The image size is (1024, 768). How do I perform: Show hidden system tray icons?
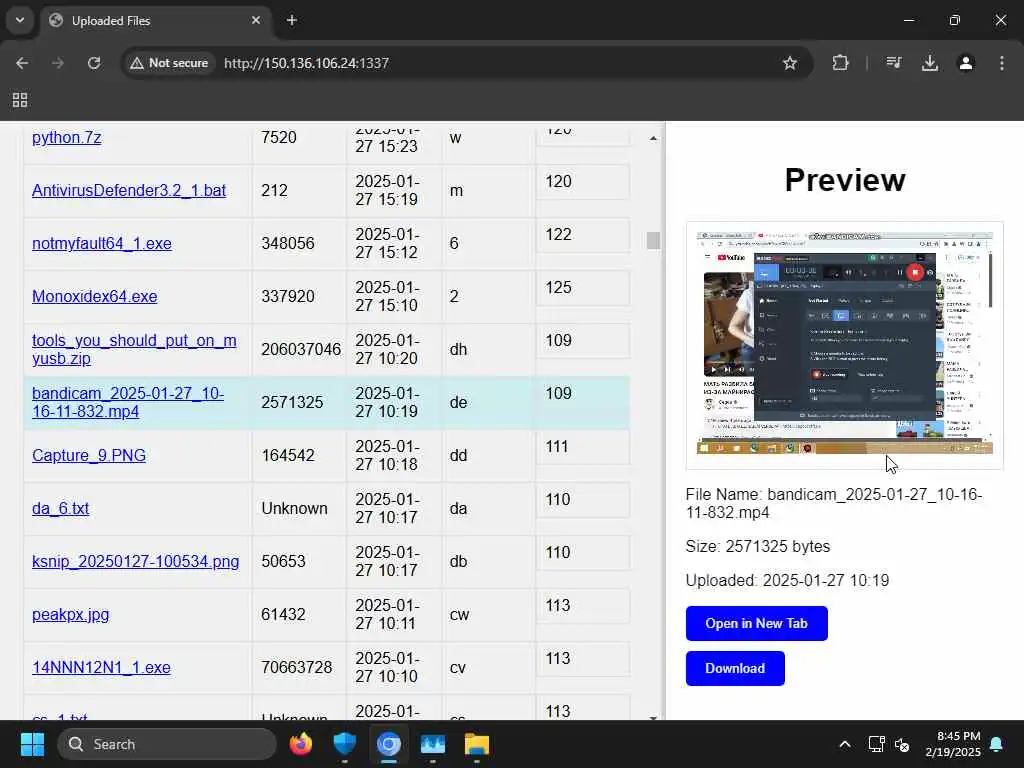(x=844, y=744)
